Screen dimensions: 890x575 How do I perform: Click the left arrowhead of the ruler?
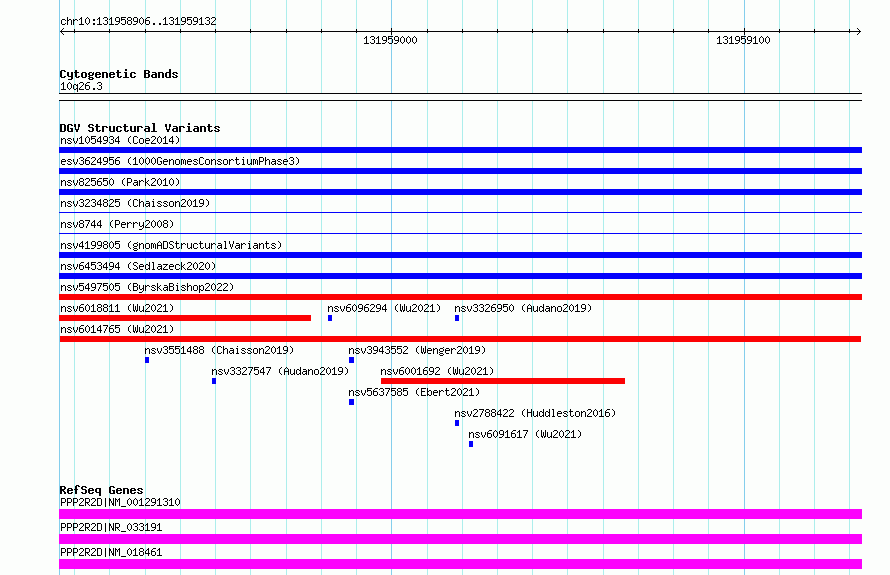(x=63, y=32)
